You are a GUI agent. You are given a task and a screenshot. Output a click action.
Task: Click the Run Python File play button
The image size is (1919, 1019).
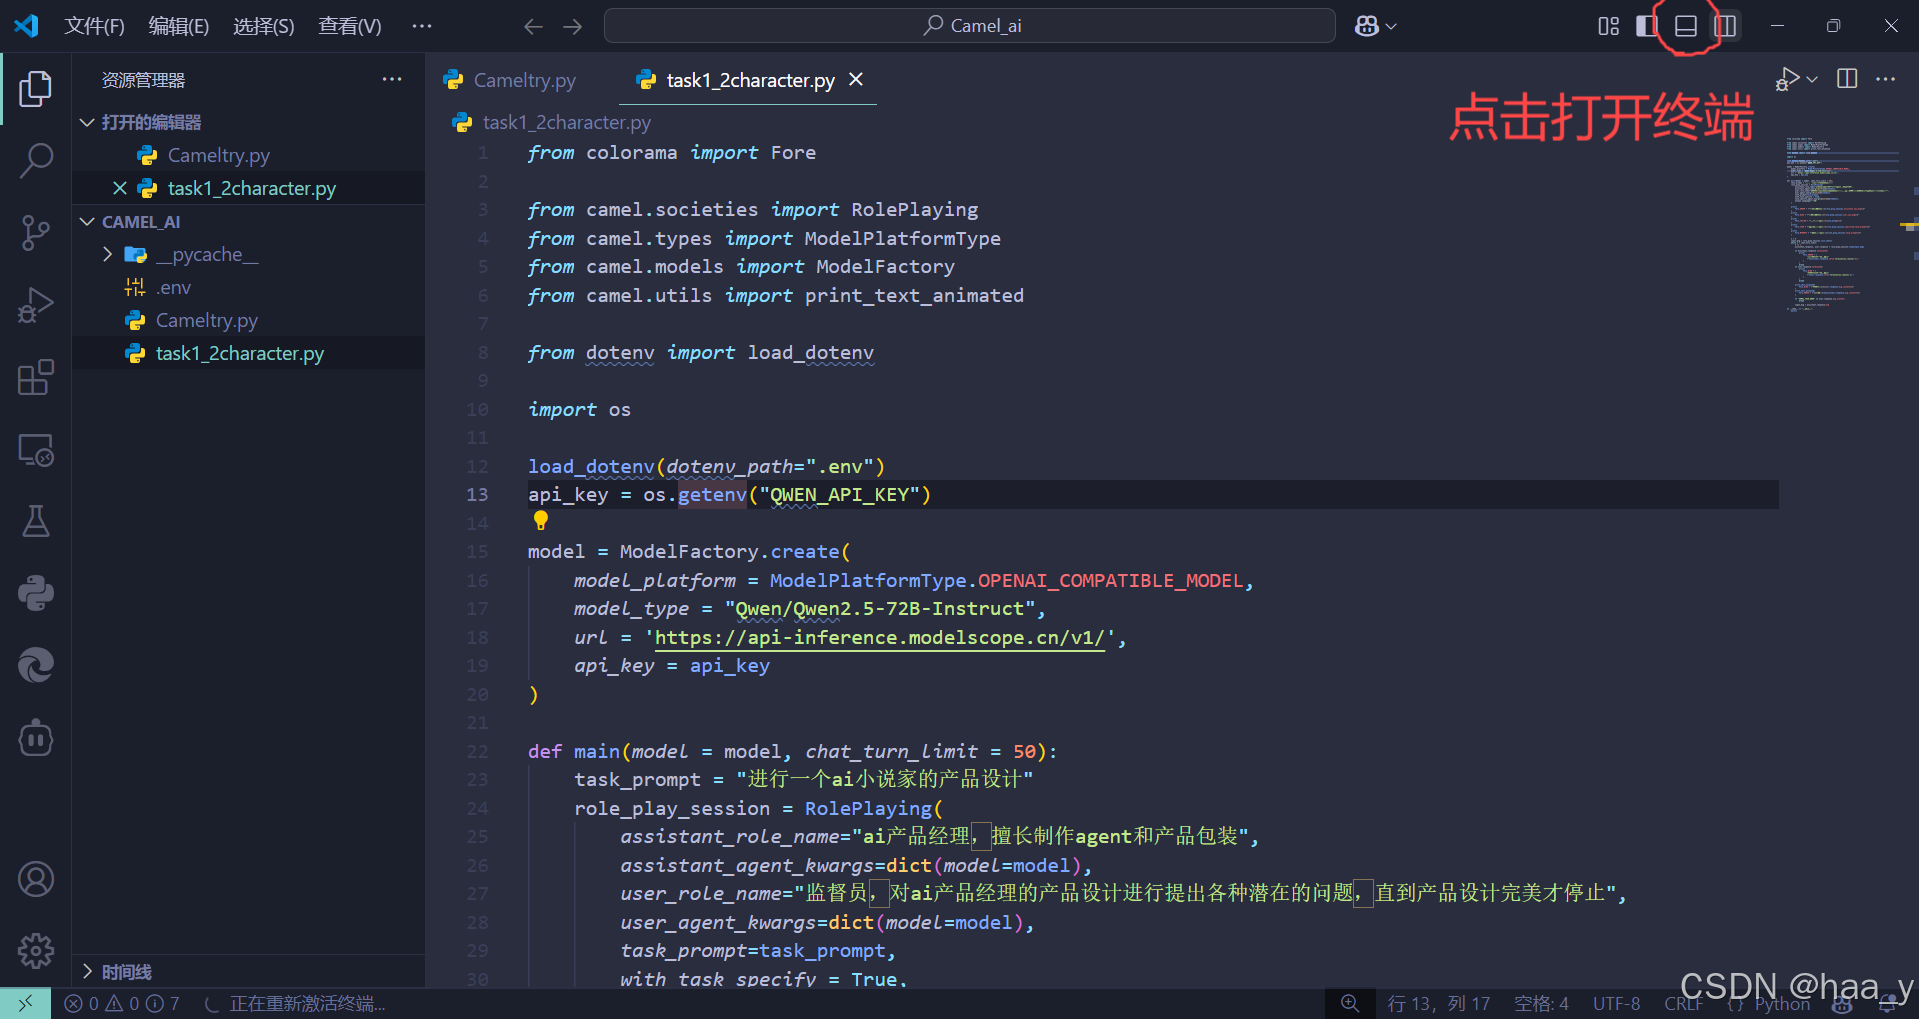pyautogui.click(x=1786, y=78)
